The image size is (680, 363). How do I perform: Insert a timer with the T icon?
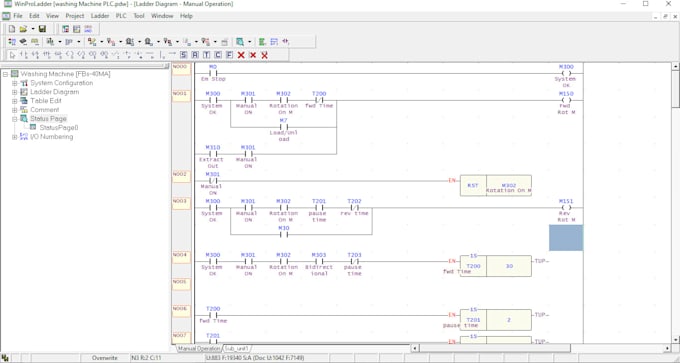[x=206, y=55]
